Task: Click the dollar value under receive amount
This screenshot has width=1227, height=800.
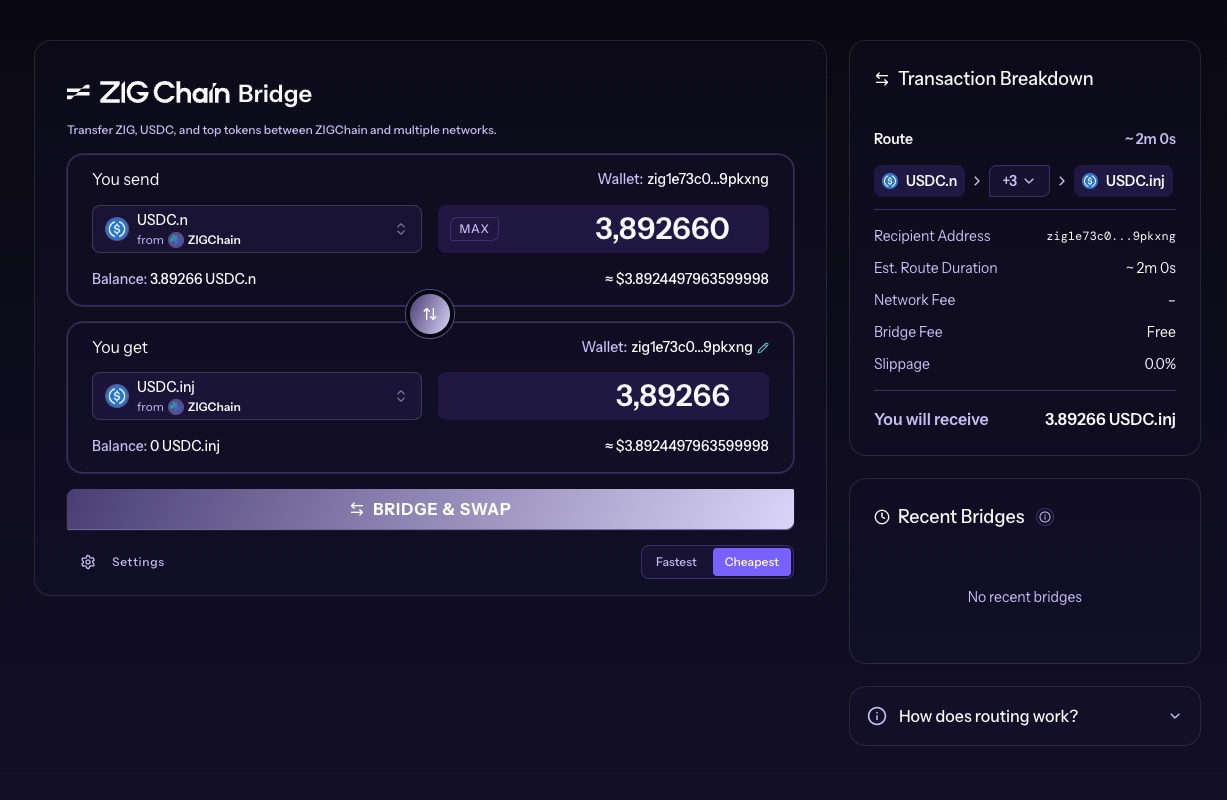Action: tap(687, 446)
